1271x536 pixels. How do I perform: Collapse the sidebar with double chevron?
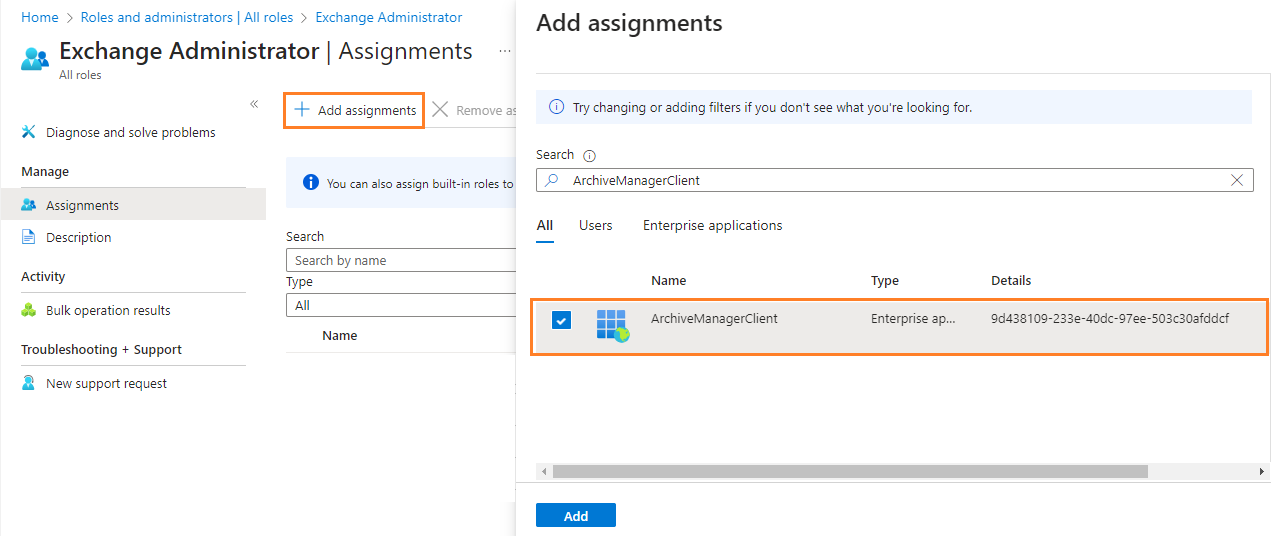[x=254, y=104]
